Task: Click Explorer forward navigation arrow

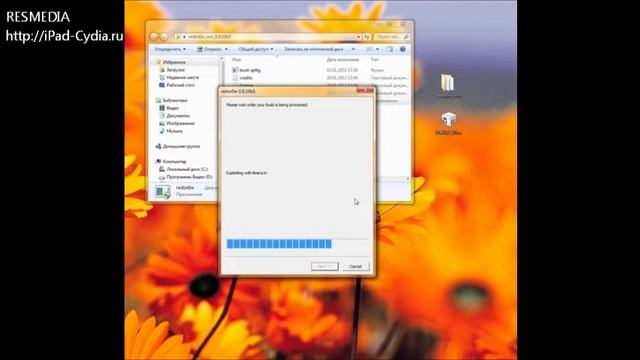Action: pos(164,37)
